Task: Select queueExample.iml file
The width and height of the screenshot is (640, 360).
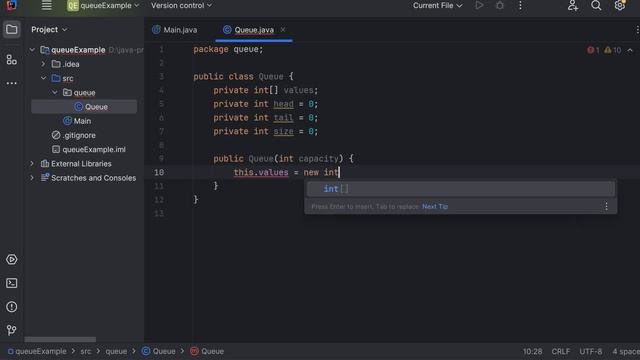Action: (89, 149)
